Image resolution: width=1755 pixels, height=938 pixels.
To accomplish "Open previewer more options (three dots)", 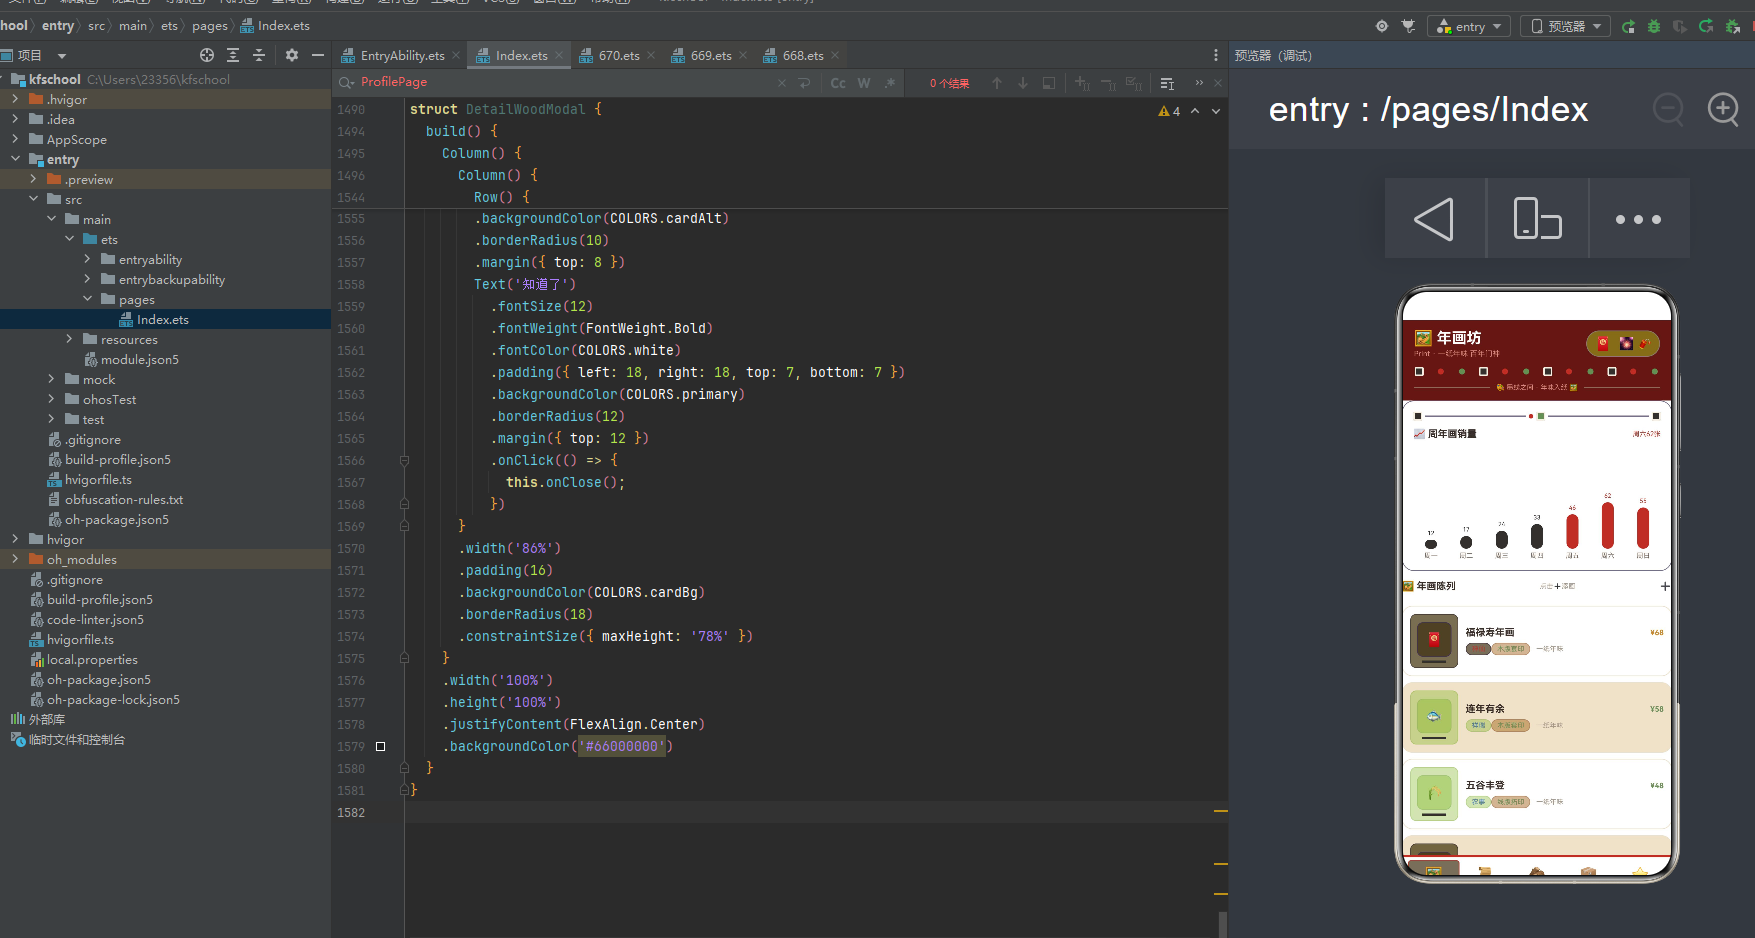I will pyautogui.click(x=1639, y=219).
